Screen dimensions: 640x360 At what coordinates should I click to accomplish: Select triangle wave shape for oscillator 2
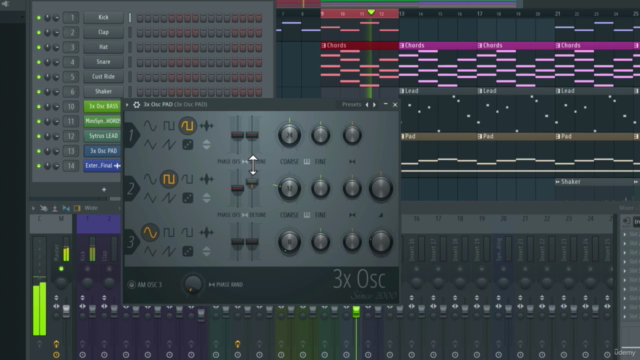[x=150, y=198]
